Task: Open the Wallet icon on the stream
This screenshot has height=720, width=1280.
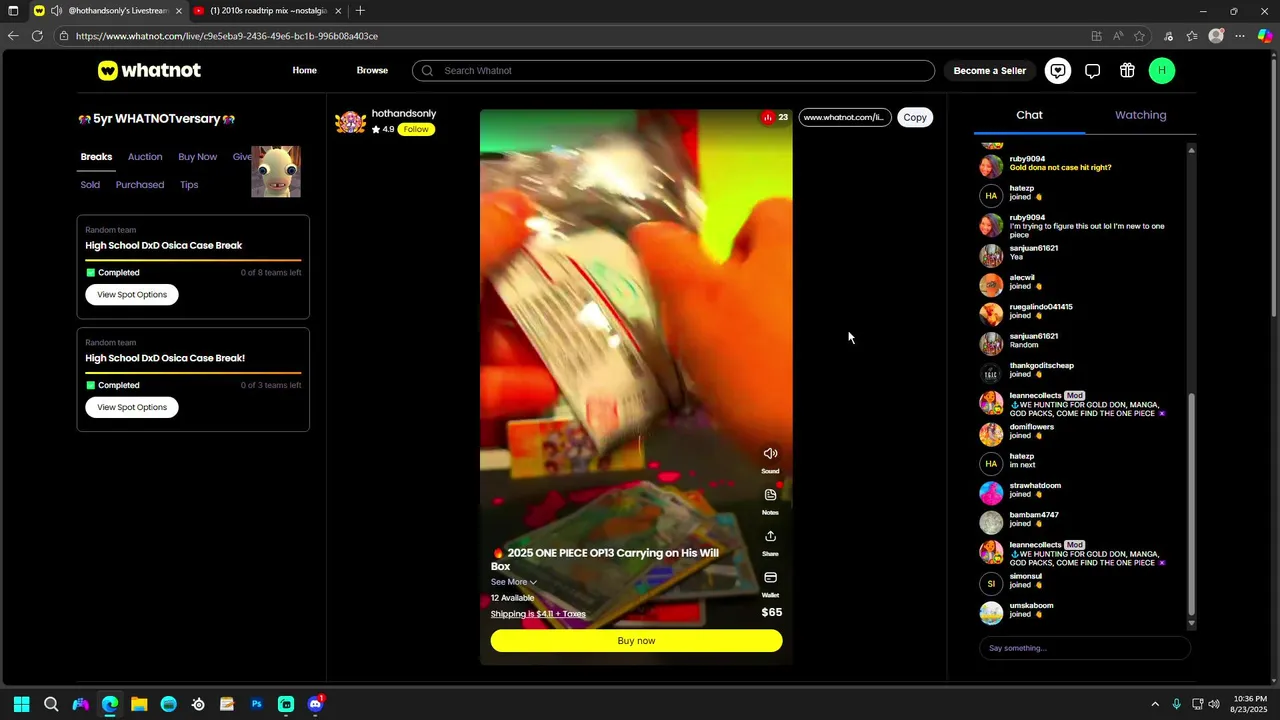Action: (770, 577)
